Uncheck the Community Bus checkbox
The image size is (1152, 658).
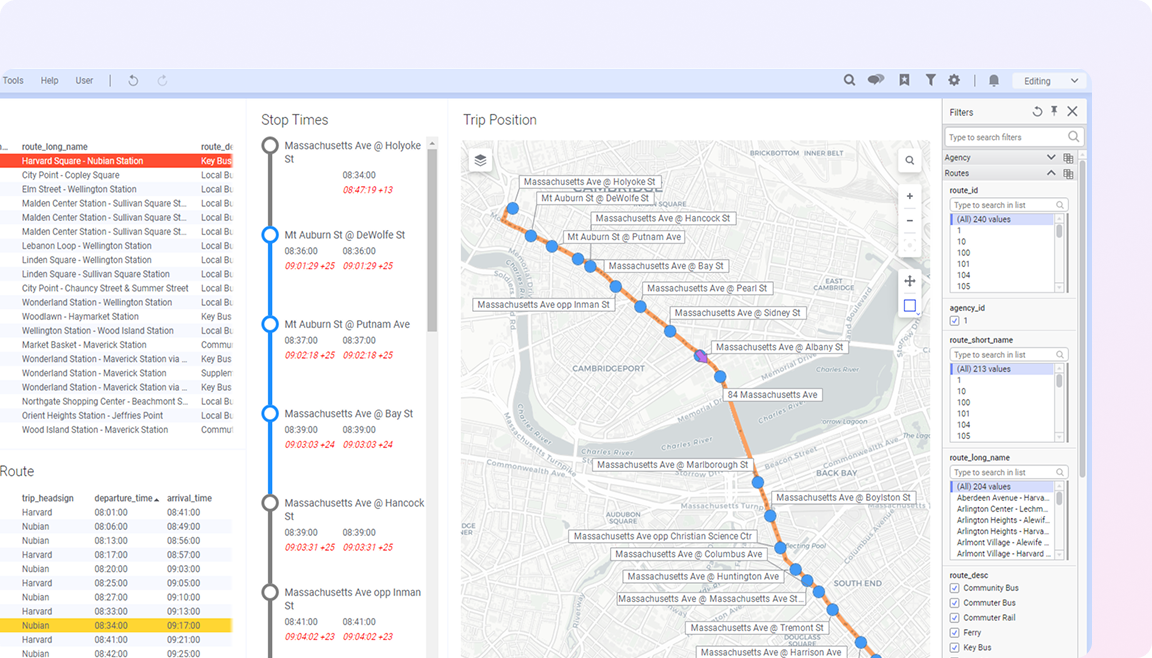click(x=954, y=588)
